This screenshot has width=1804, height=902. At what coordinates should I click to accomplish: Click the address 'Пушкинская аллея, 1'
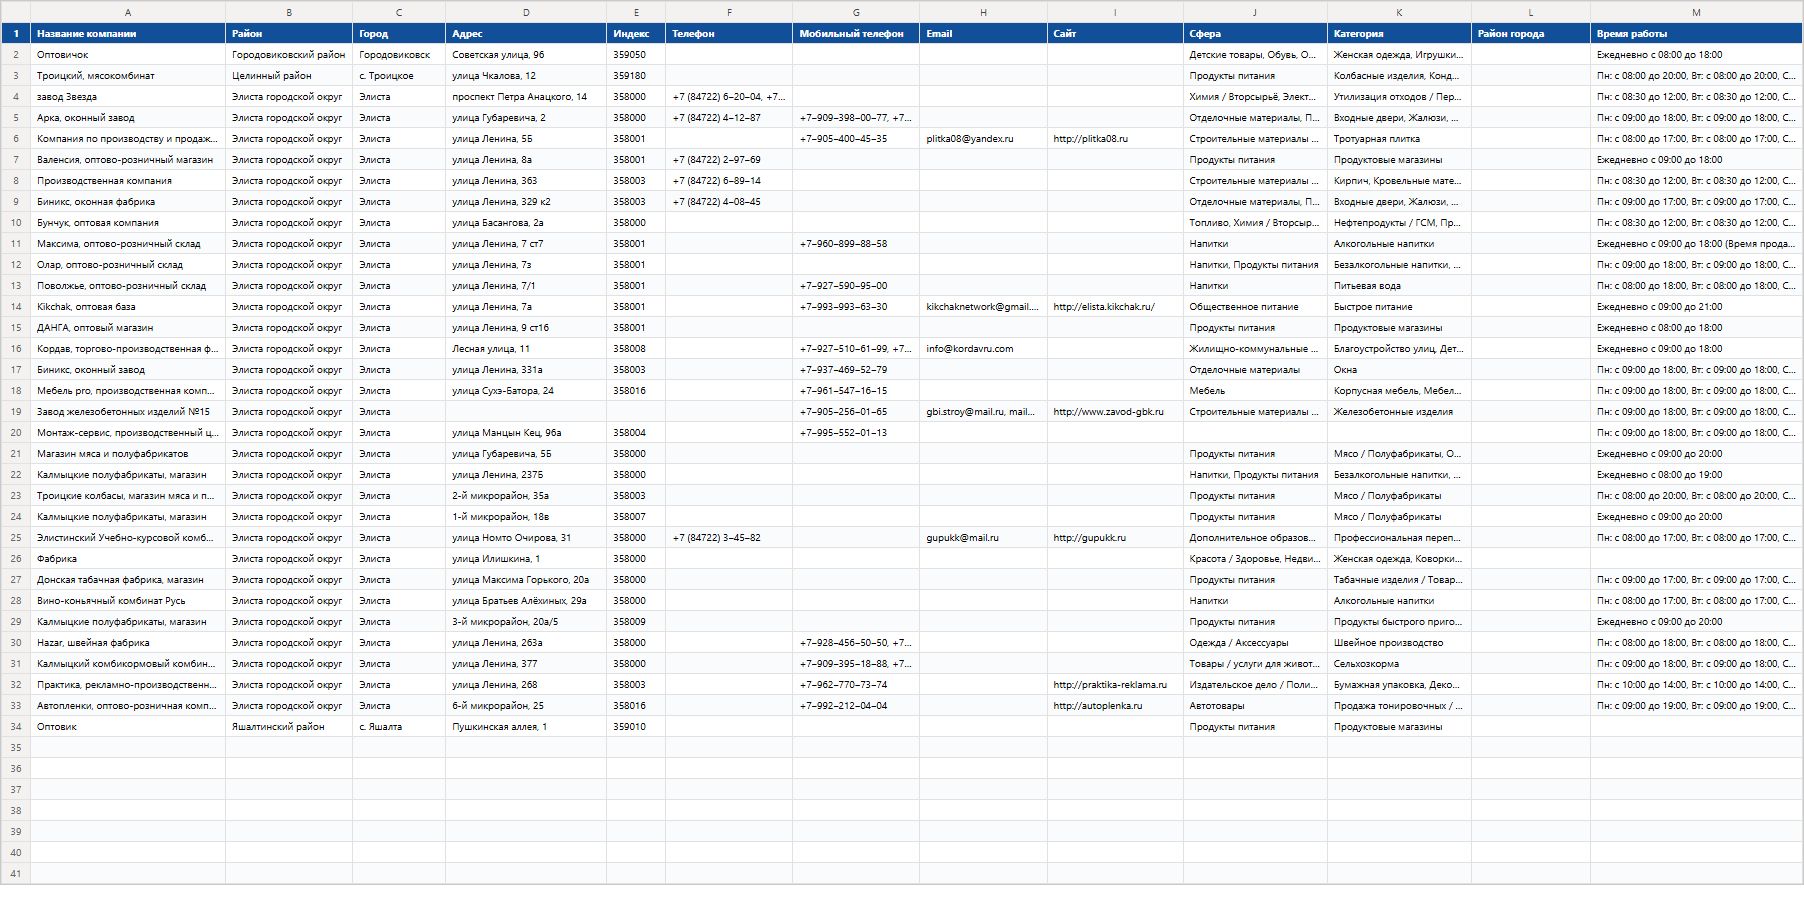526,727
